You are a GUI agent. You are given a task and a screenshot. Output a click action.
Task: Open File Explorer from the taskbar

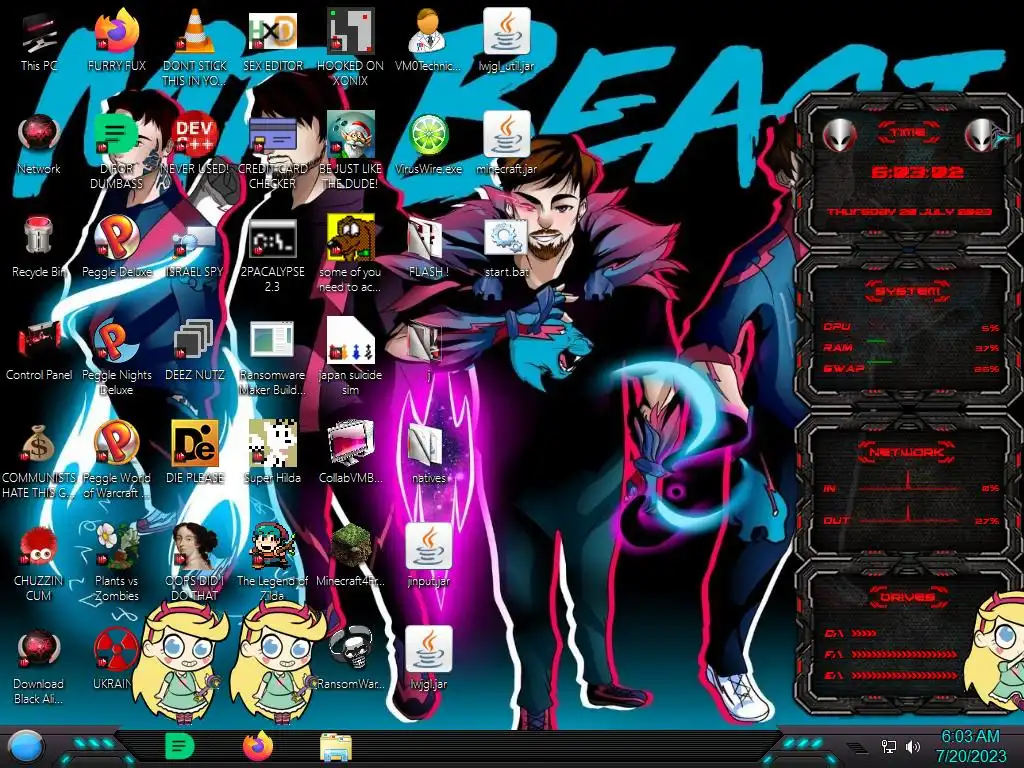tap(336, 747)
